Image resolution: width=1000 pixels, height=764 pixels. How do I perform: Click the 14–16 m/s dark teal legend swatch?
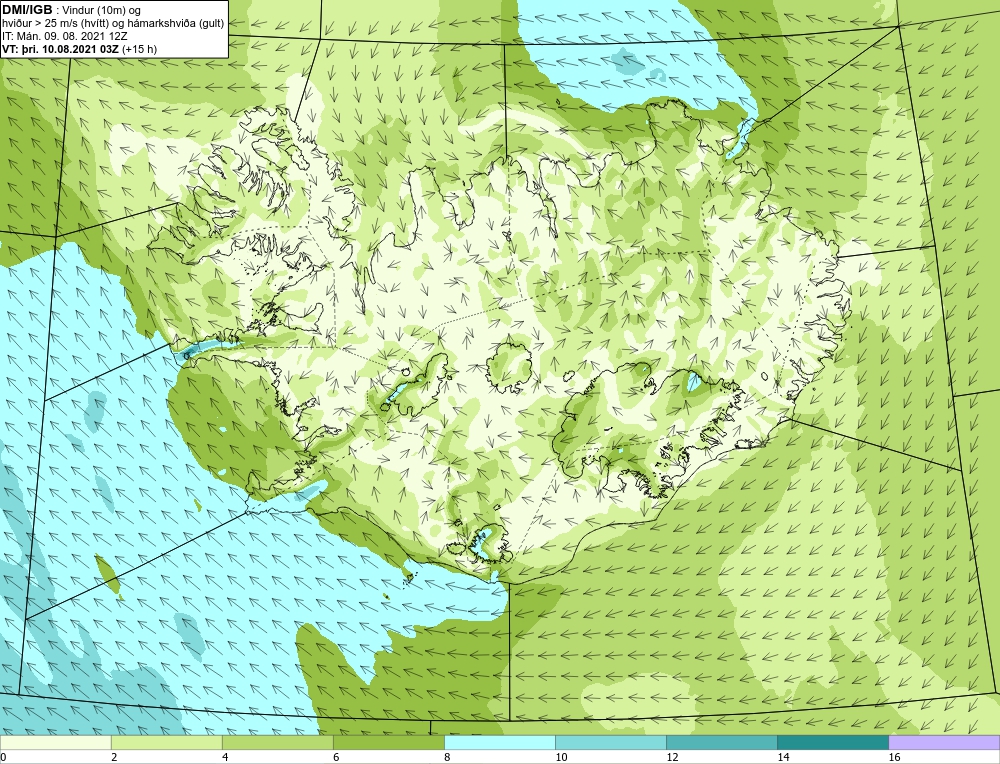(832, 742)
